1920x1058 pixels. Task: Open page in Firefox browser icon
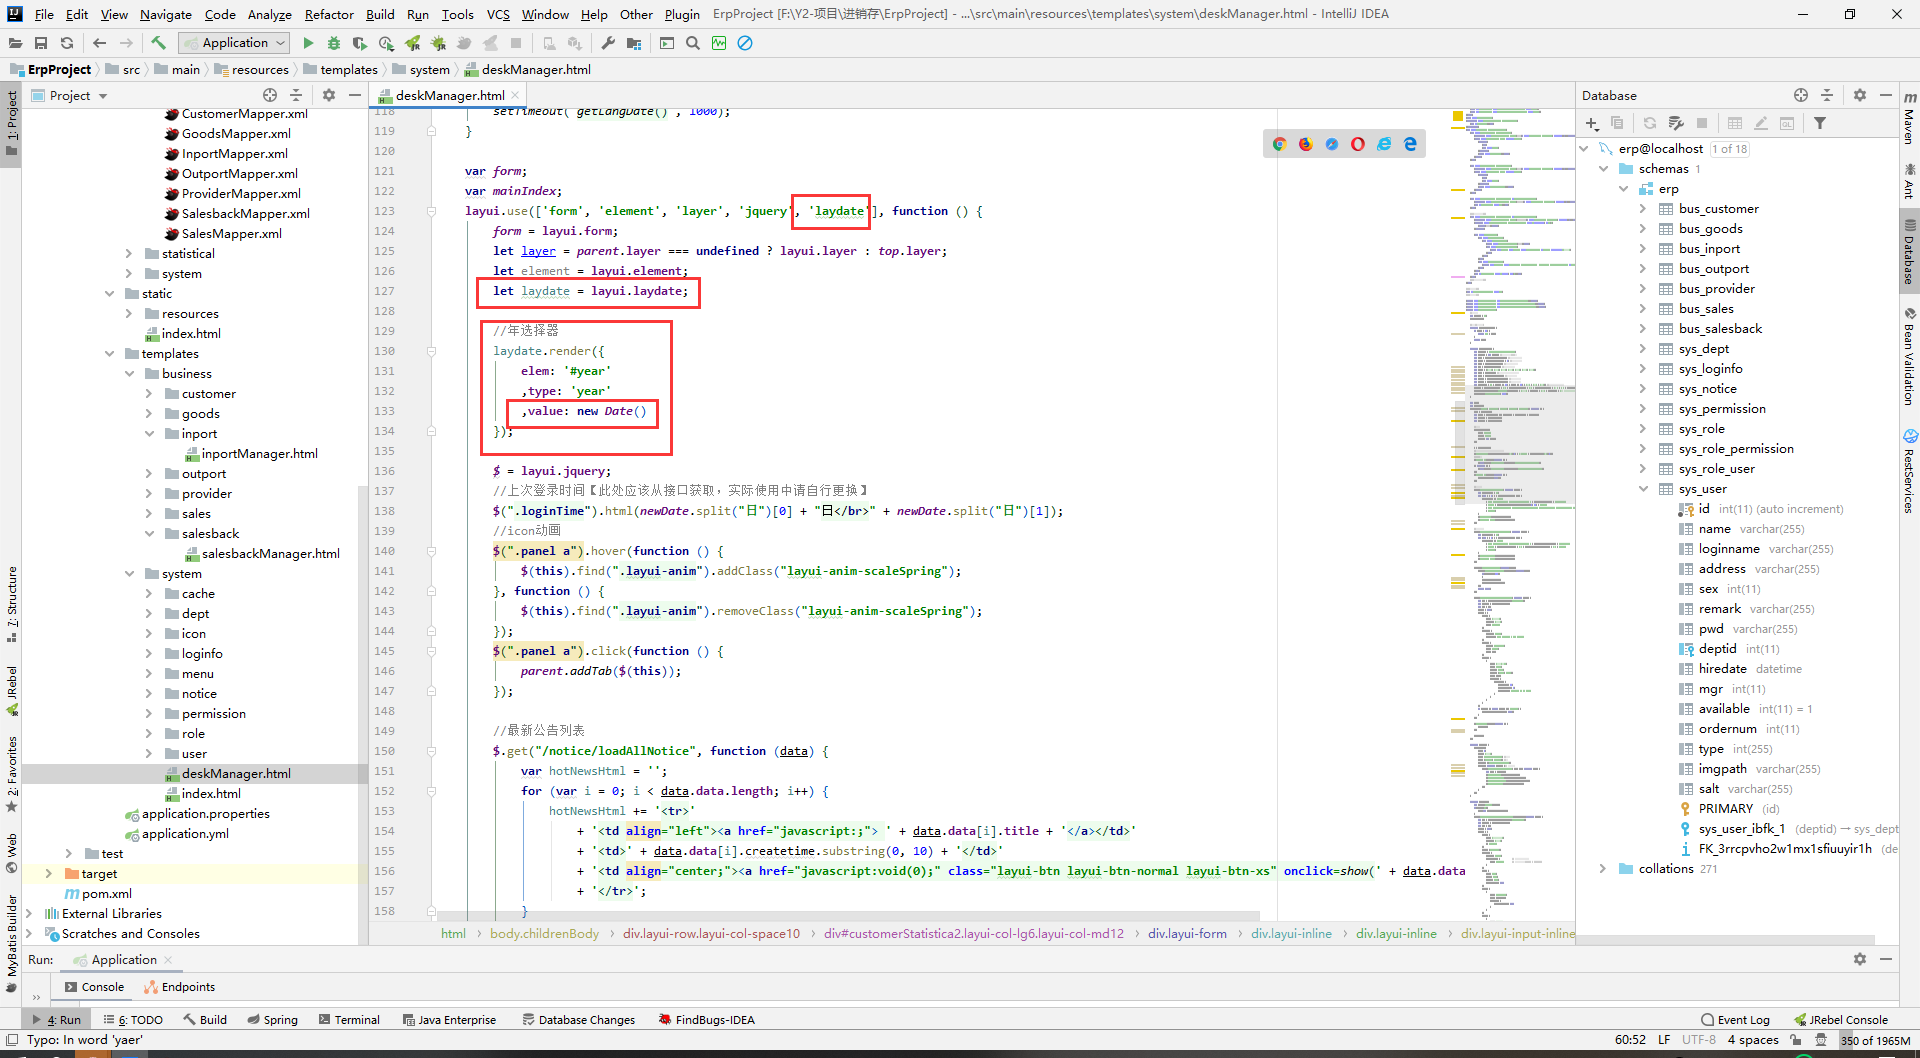tap(1305, 144)
